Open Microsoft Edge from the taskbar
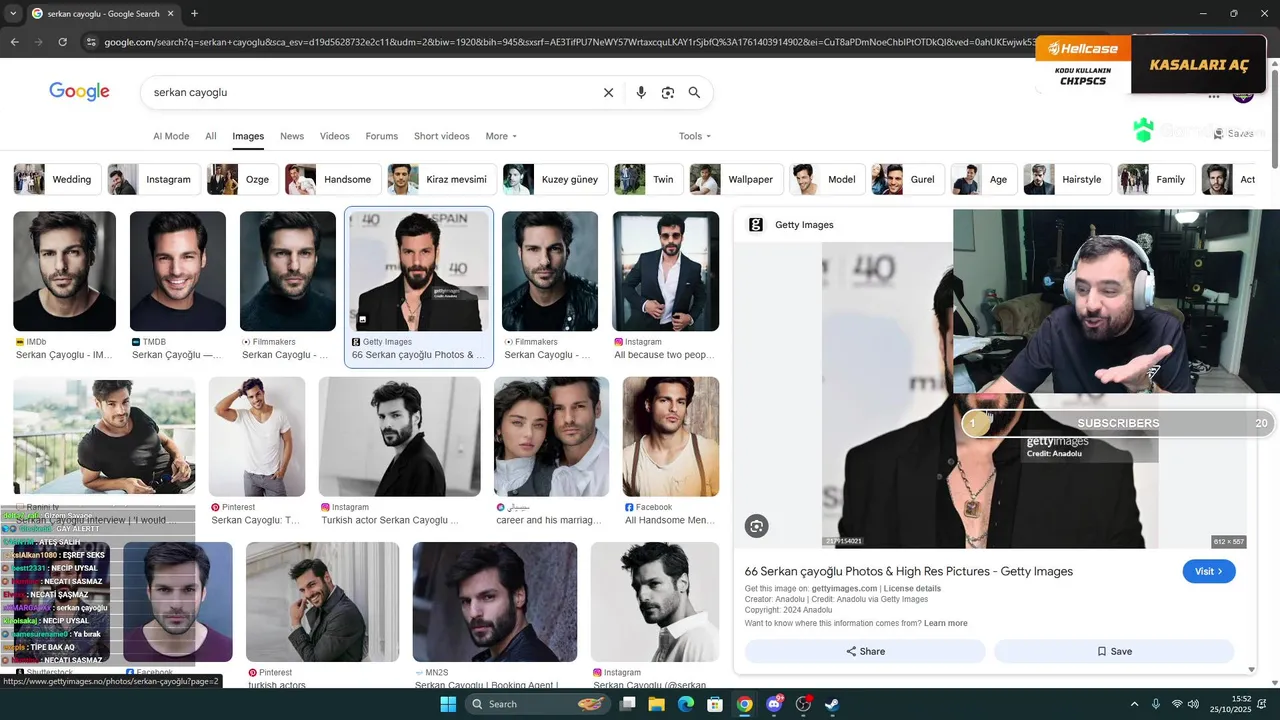Screen dimensions: 1280x720 coord(686,704)
